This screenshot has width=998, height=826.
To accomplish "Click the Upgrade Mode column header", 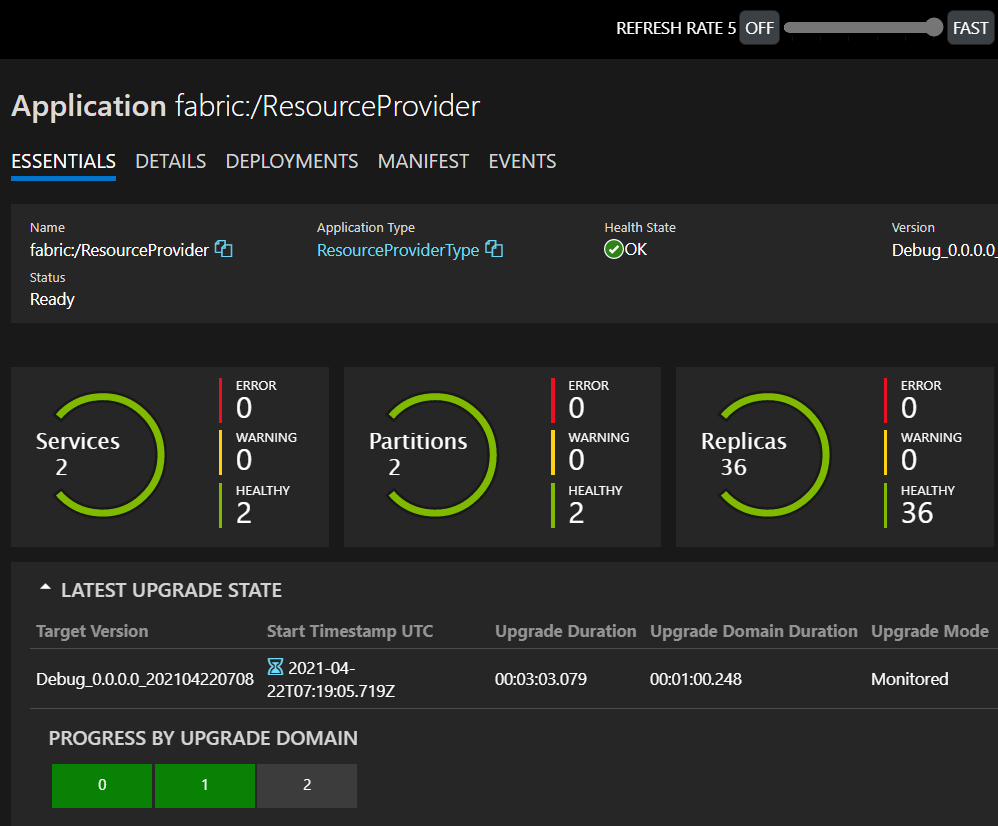I will pyautogui.click(x=930, y=631).
